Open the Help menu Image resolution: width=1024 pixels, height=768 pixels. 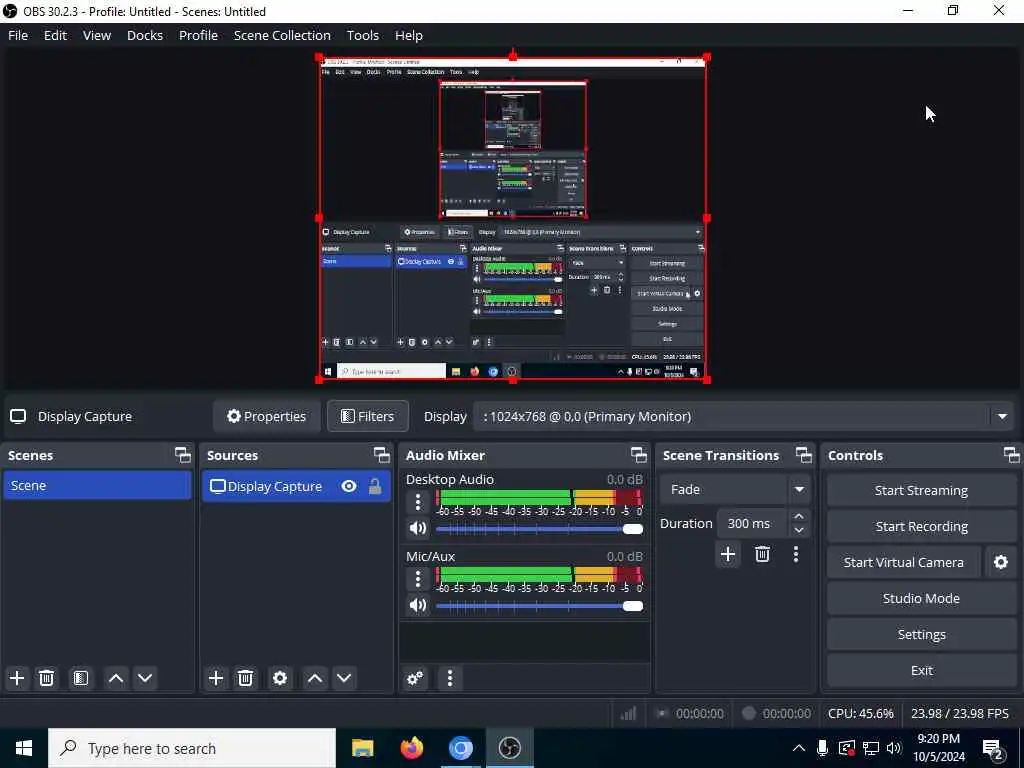click(x=409, y=35)
